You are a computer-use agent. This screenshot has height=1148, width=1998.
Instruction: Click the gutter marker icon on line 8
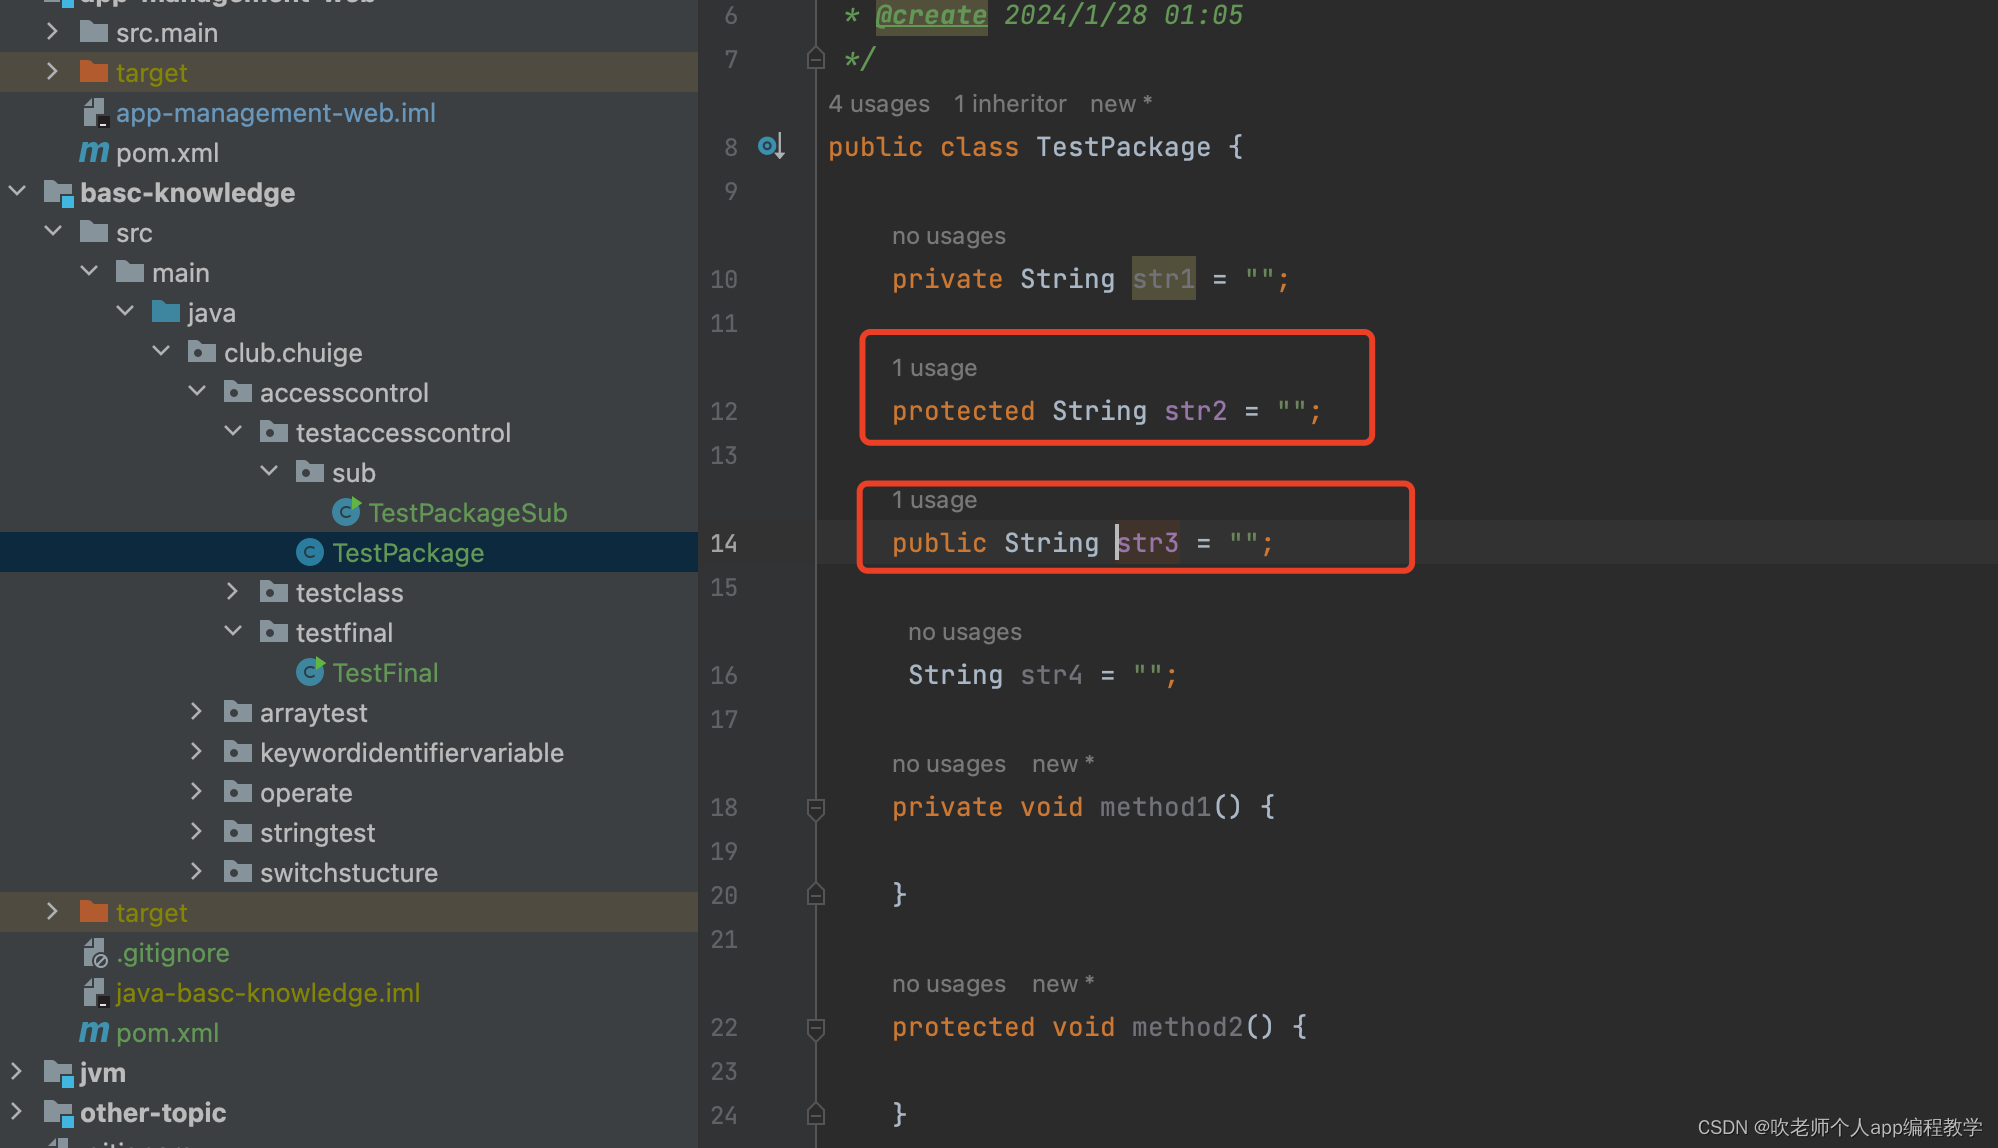770,146
